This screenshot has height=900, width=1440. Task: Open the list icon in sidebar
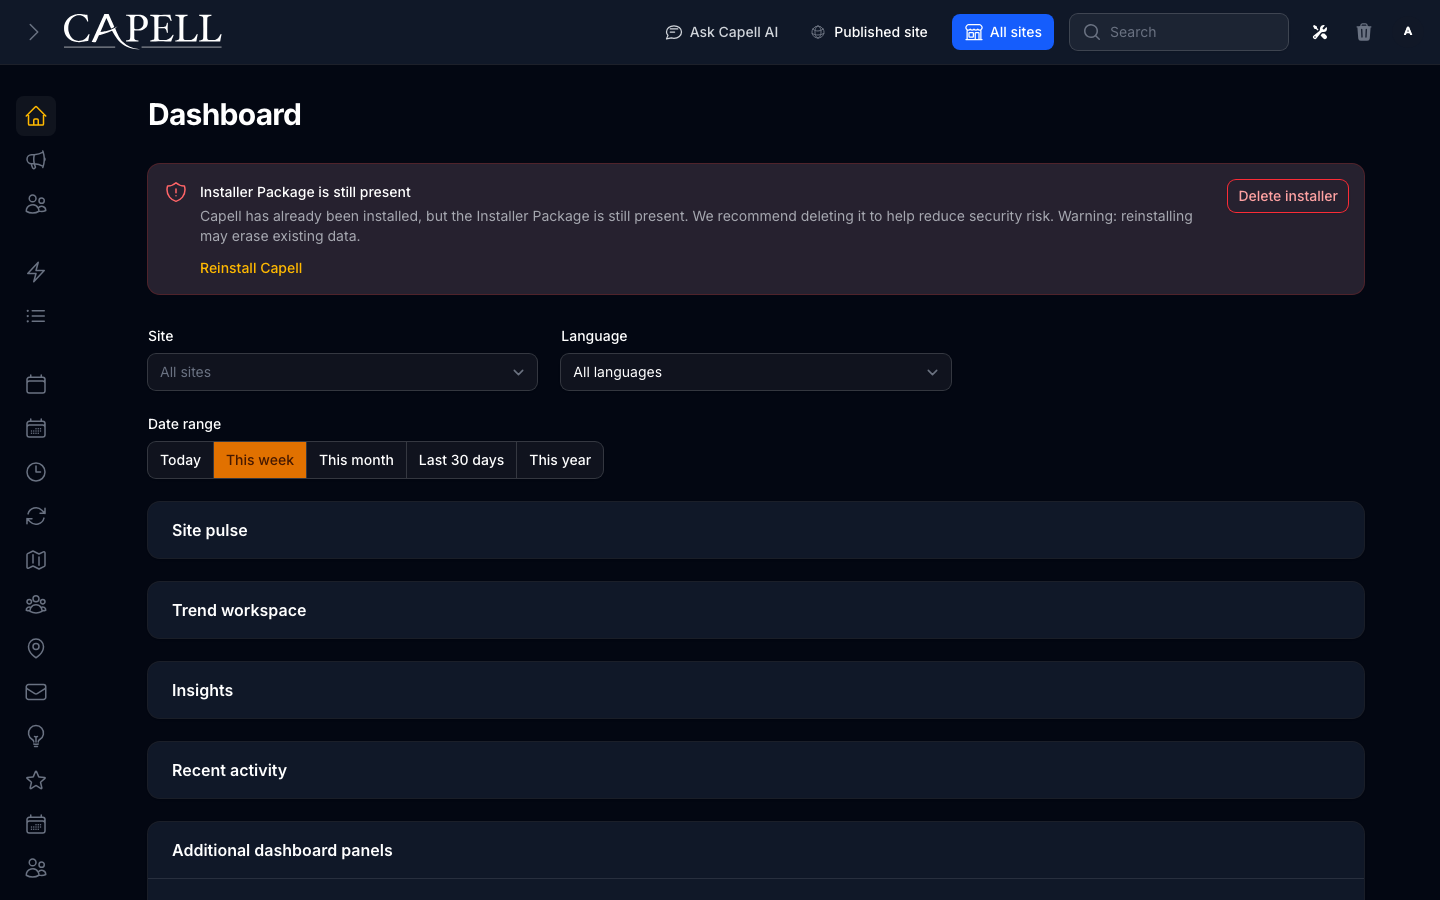tap(36, 316)
